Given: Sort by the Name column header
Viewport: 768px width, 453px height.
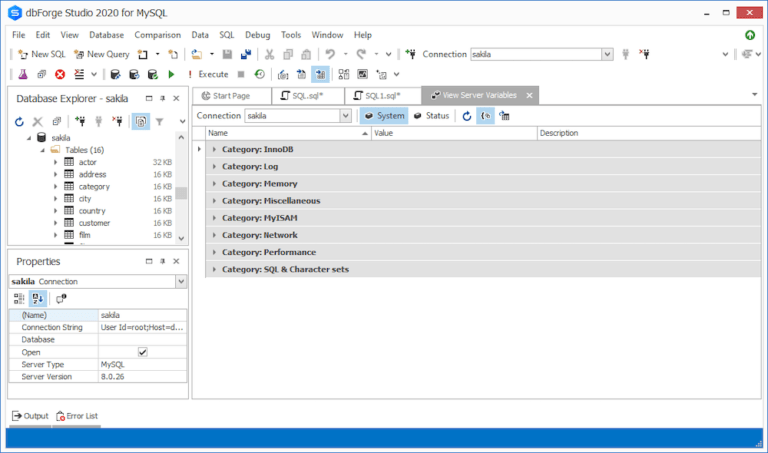Looking at the screenshot, I should pos(288,133).
